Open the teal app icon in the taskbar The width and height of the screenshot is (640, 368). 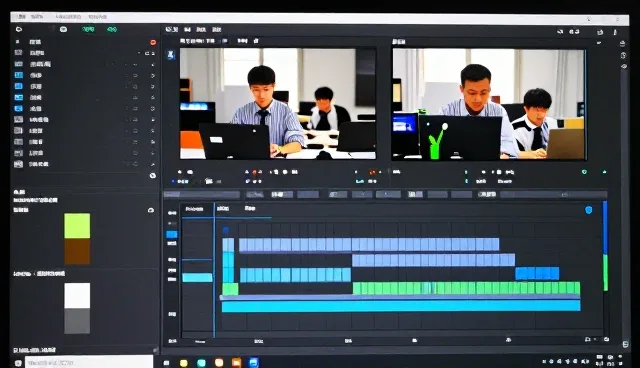[201, 363]
